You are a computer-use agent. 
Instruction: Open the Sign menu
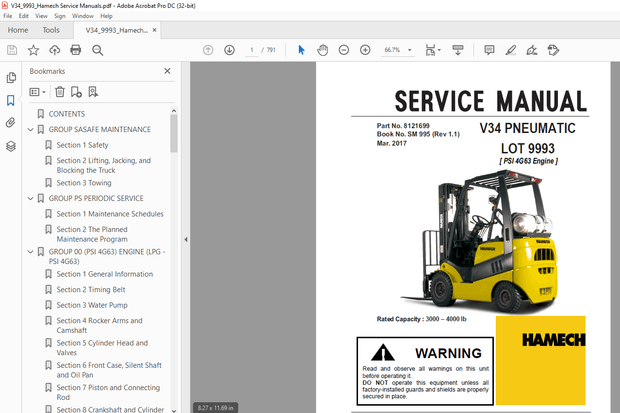(60, 16)
